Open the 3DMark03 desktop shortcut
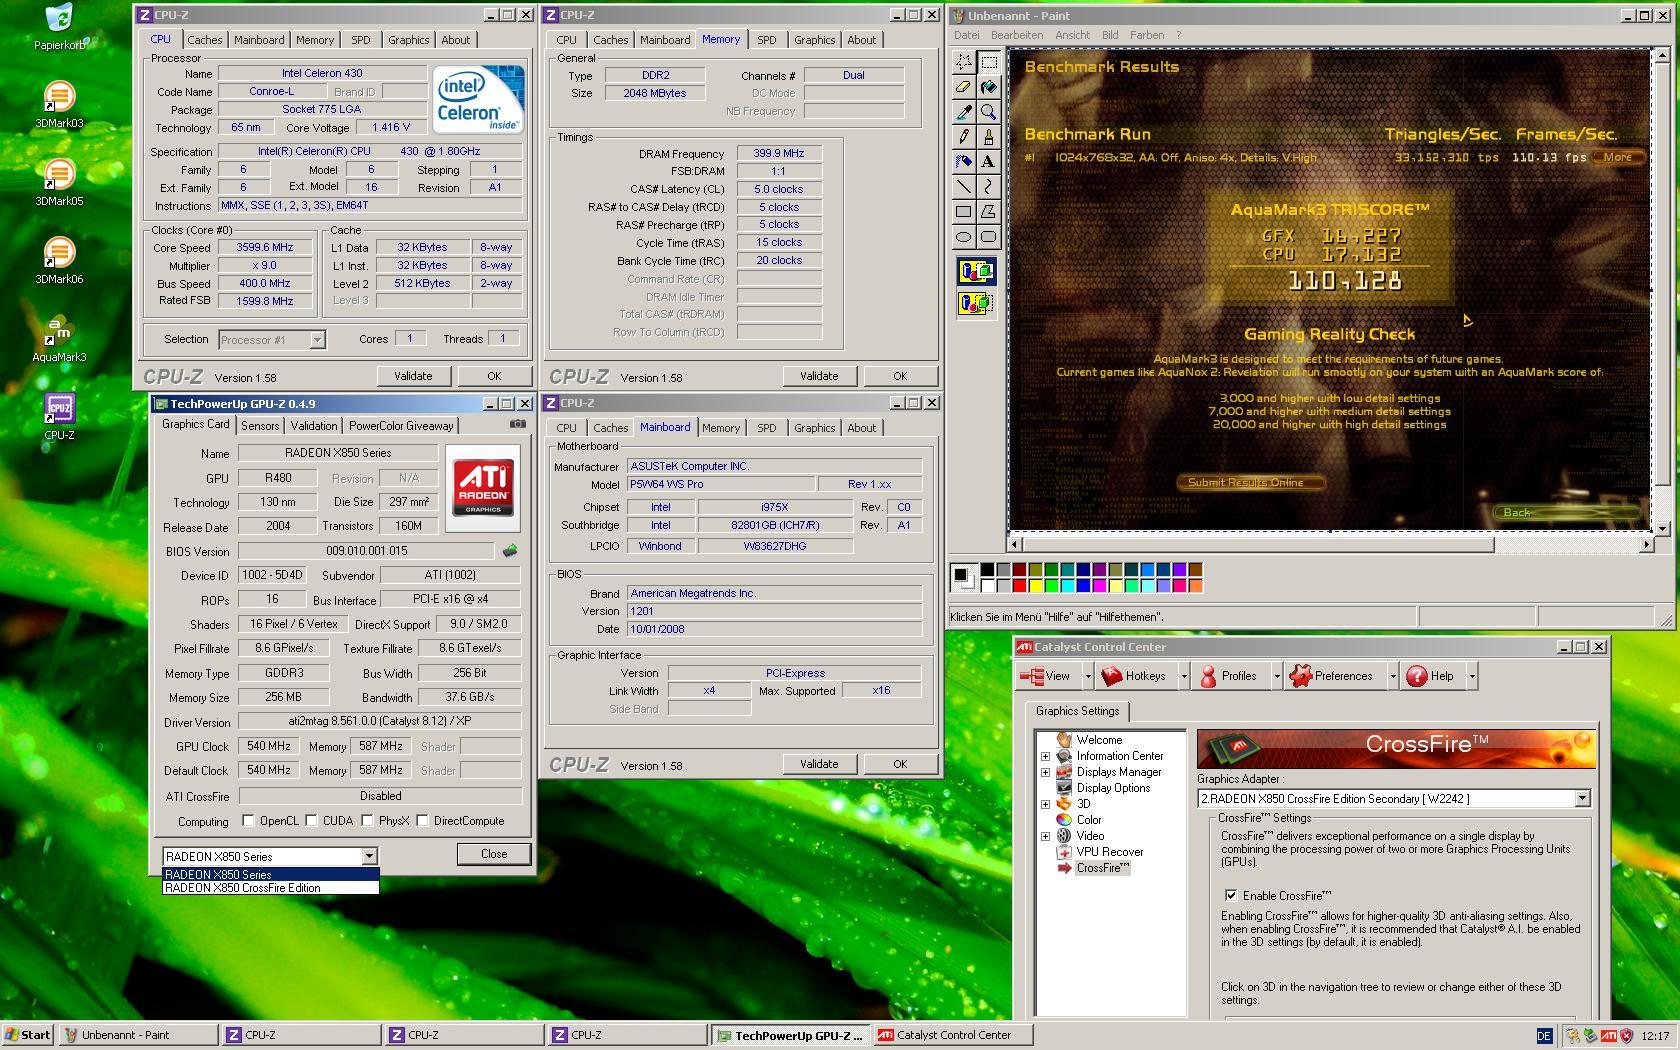Image resolution: width=1680 pixels, height=1050 pixels. [x=59, y=105]
